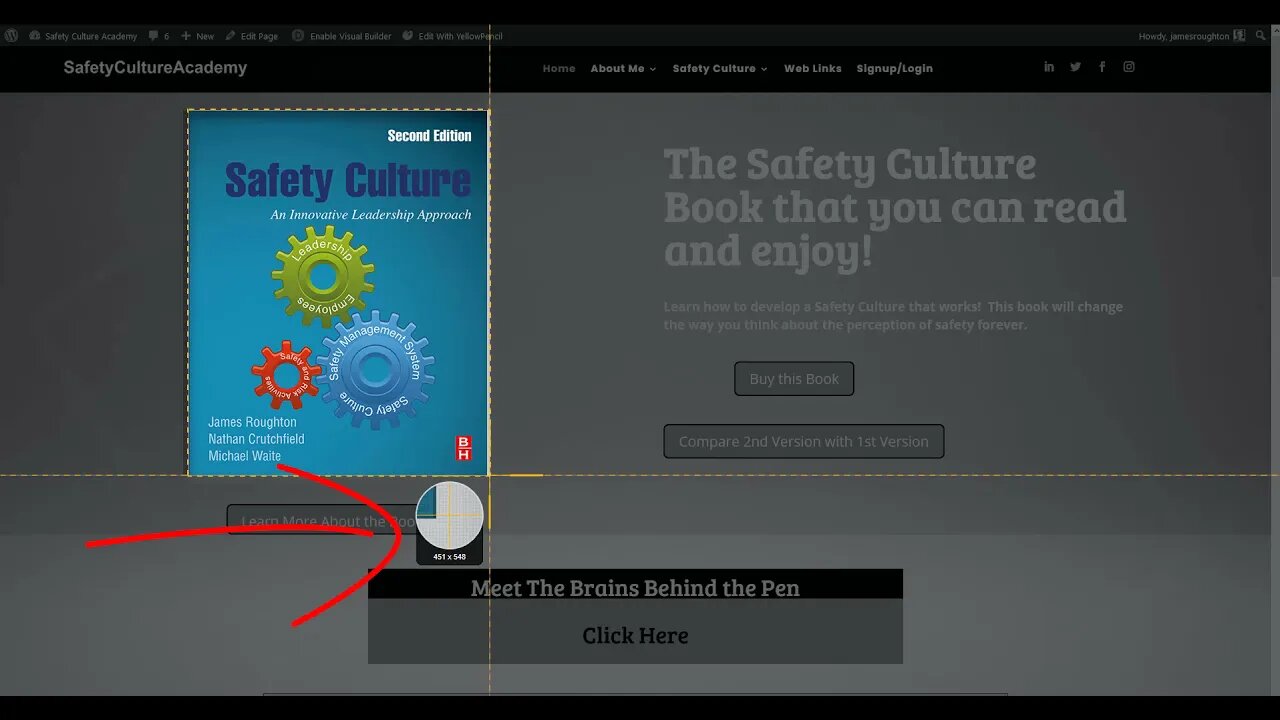Image resolution: width=1280 pixels, height=720 pixels.
Task: Click Compare 2nd Version with 1st Version
Action: pyautogui.click(x=804, y=441)
